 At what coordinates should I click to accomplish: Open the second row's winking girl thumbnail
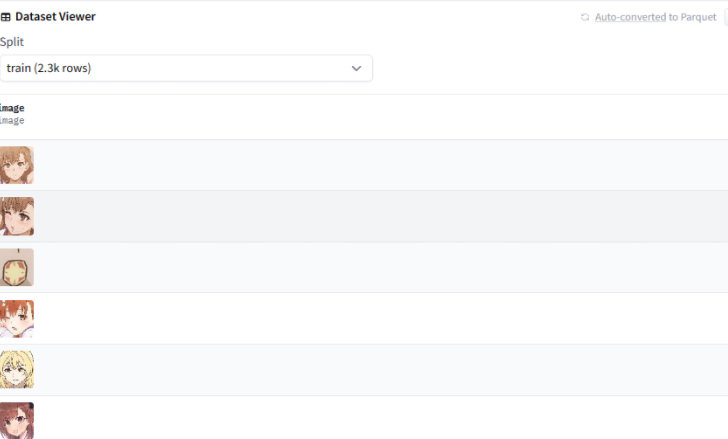tap(16, 216)
